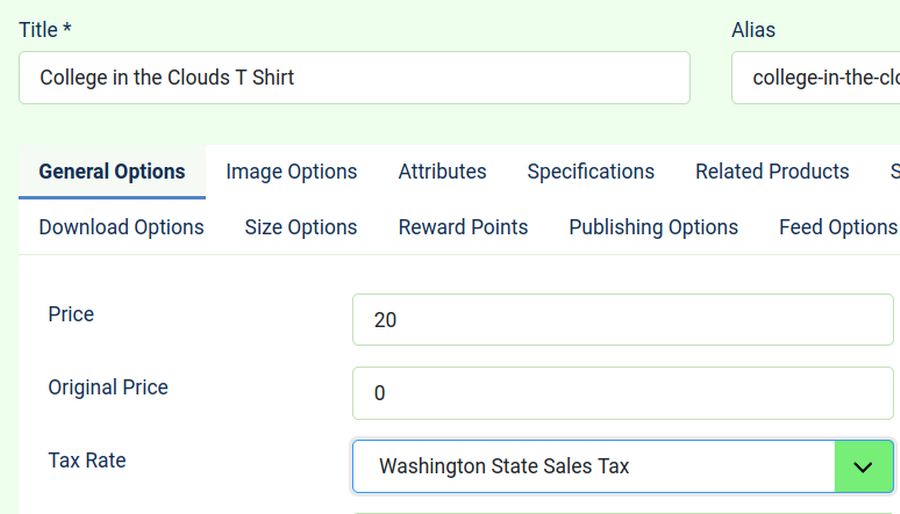Focus the Alias input field
Screen dimensions: 900x514
tap(815, 78)
